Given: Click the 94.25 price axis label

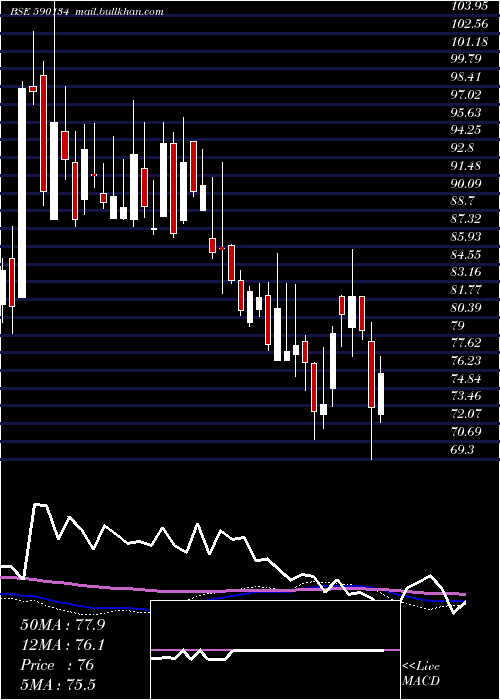Looking at the screenshot, I should click(467, 130).
